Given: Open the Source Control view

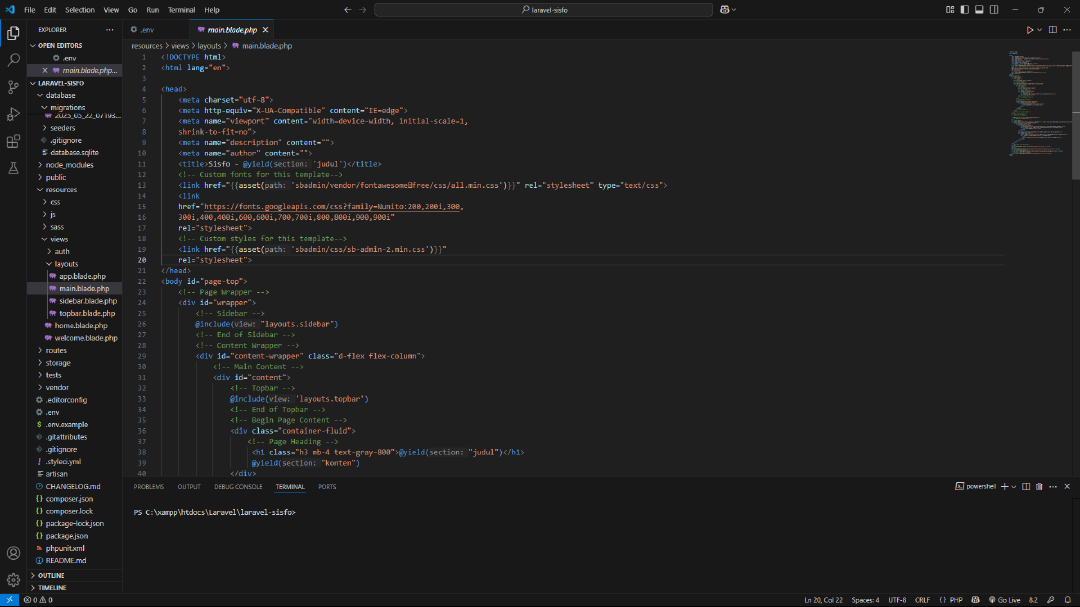Looking at the screenshot, I should 14,87.
